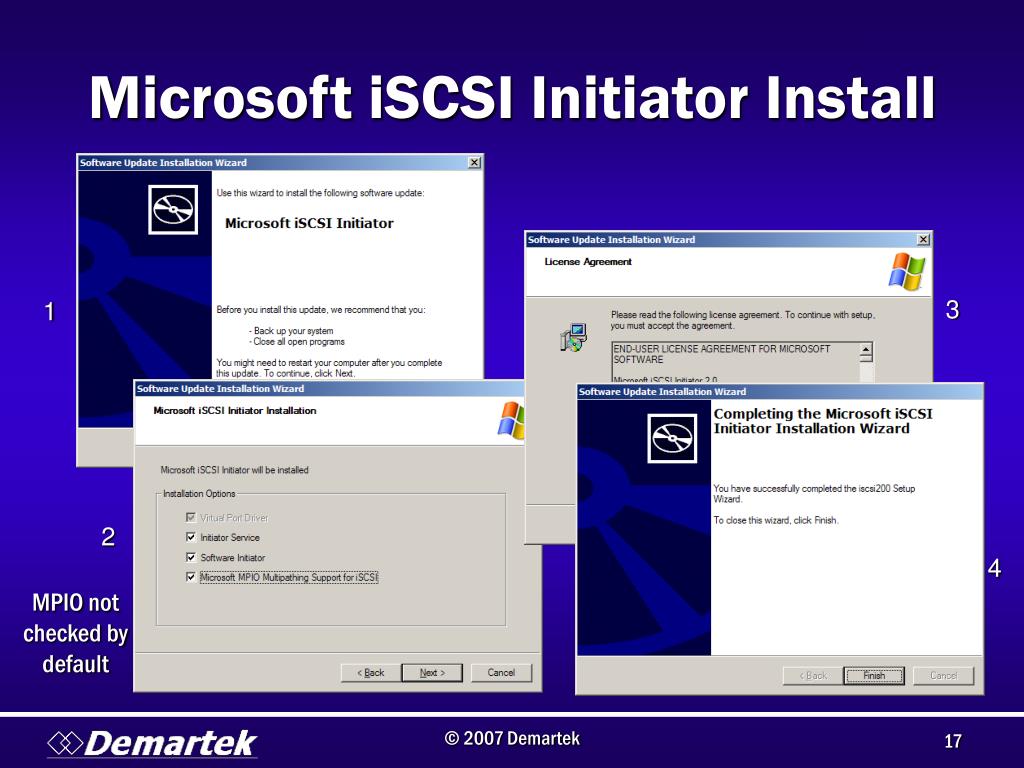
Task: Click 'To close this wizard, click Finish.' text
Action: click(776, 520)
